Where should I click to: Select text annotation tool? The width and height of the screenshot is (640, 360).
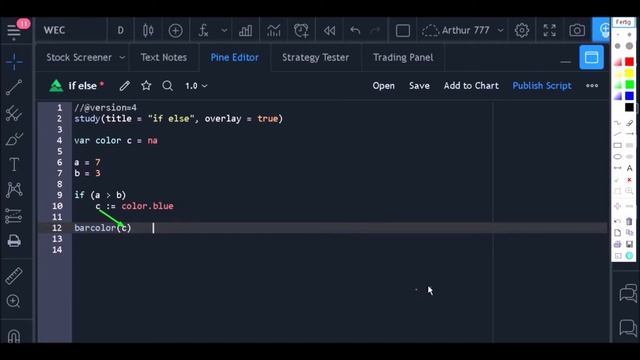tap(14, 164)
